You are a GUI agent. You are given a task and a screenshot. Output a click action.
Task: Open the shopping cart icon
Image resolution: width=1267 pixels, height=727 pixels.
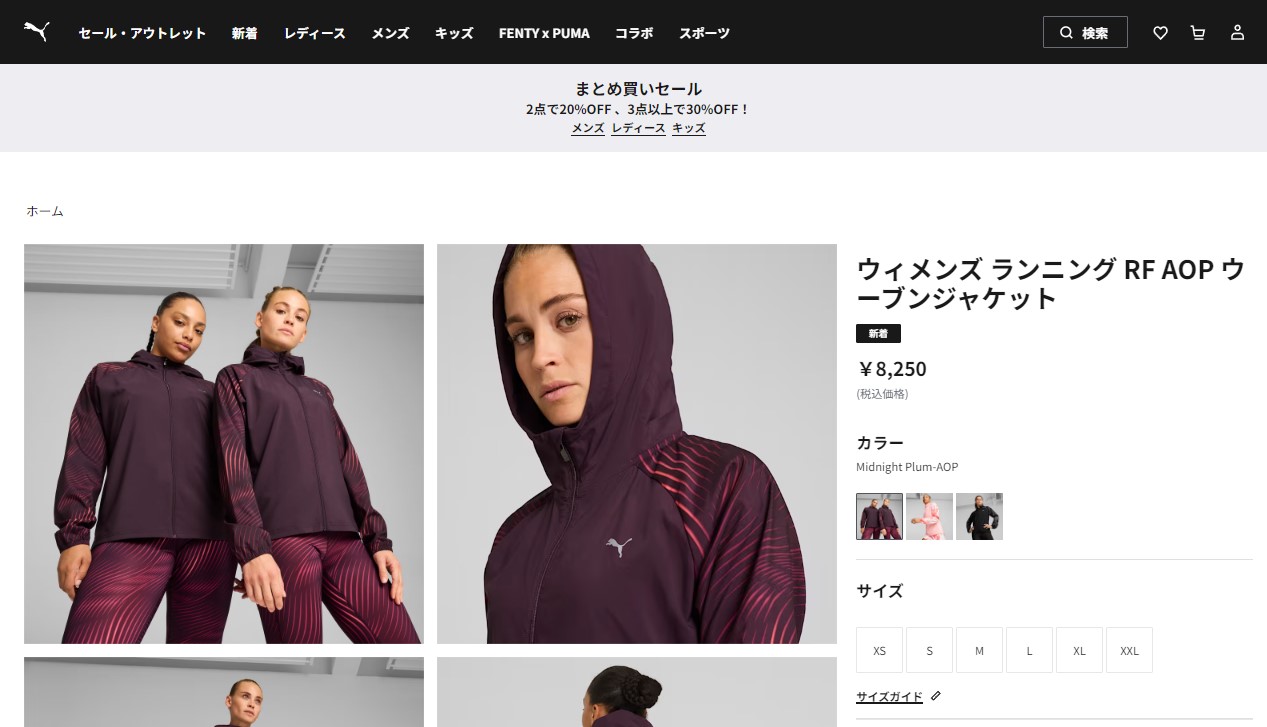pos(1198,33)
